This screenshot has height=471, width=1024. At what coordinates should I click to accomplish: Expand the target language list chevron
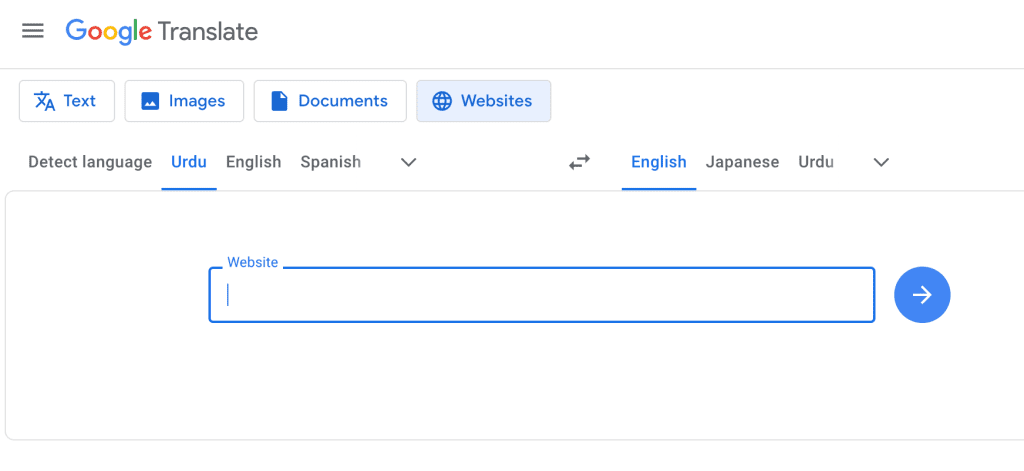(x=881, y=162)
